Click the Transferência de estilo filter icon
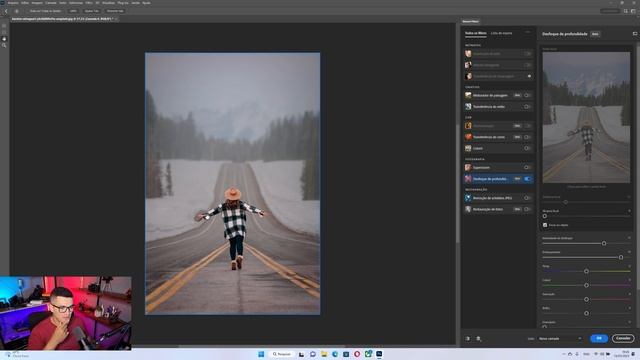640x360 pixels. [468, 107]
